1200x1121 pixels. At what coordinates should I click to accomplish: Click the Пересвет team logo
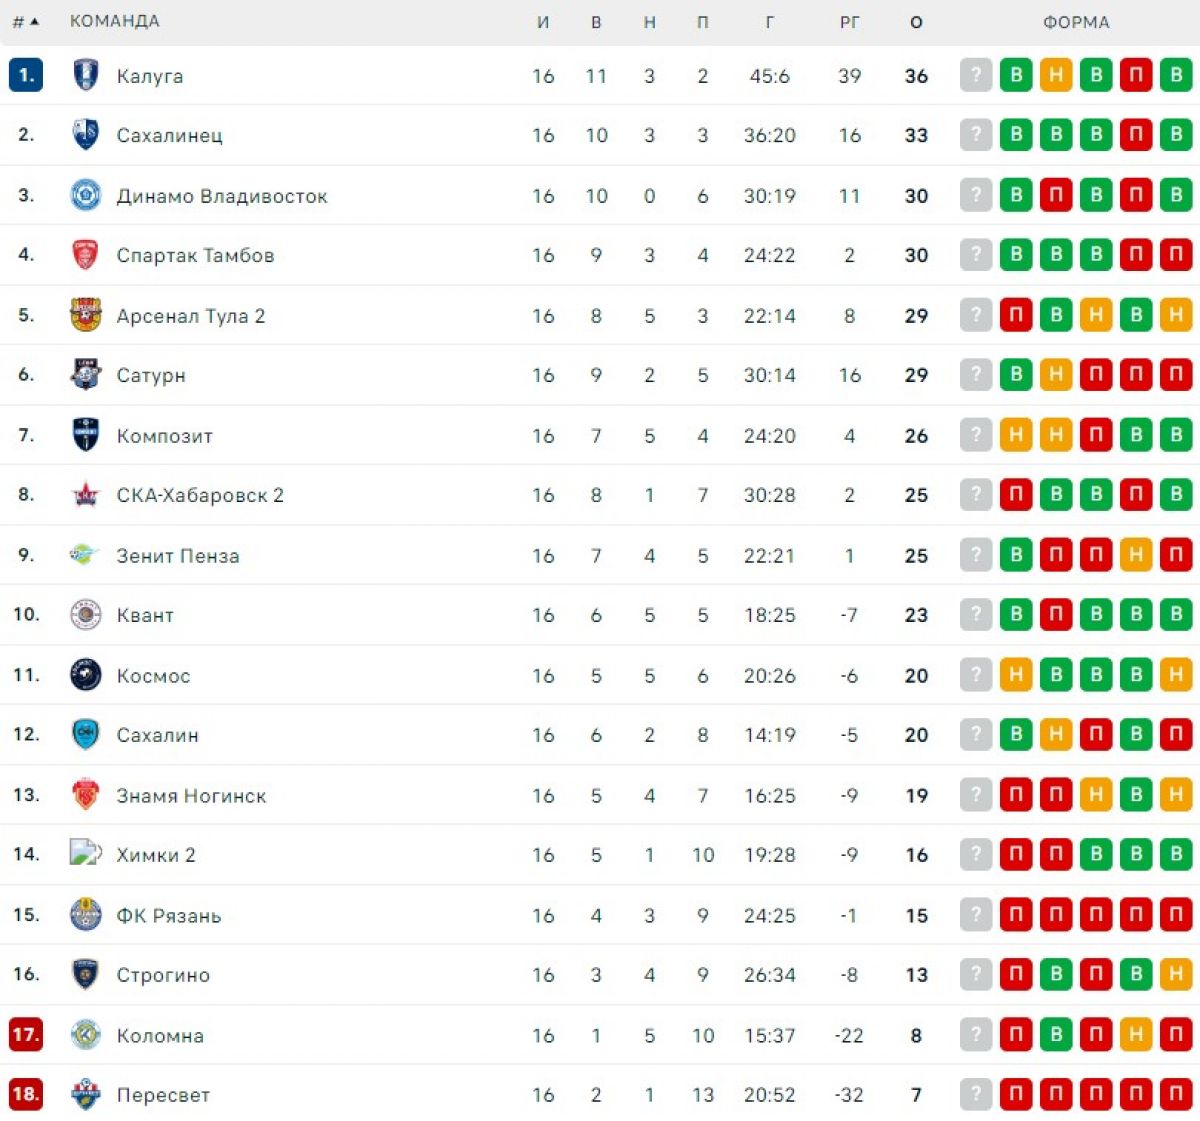tap(86, 1095)
